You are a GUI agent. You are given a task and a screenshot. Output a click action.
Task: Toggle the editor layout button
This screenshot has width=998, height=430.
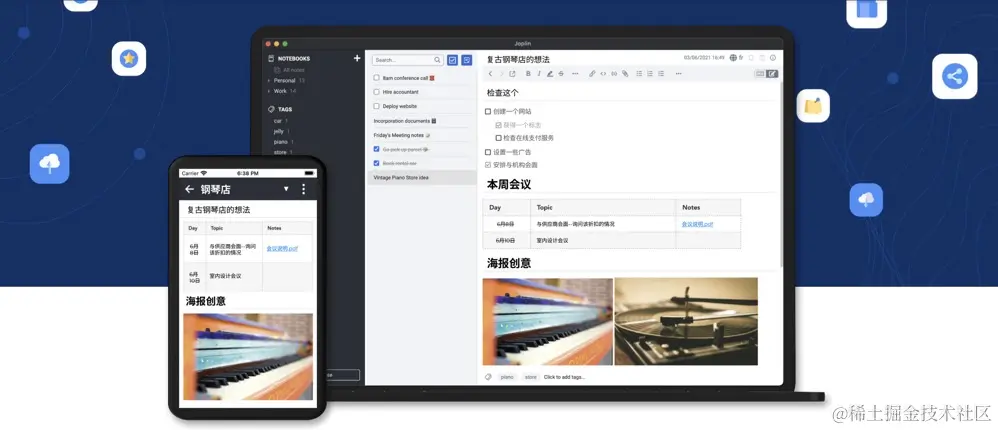click(759, 74)
